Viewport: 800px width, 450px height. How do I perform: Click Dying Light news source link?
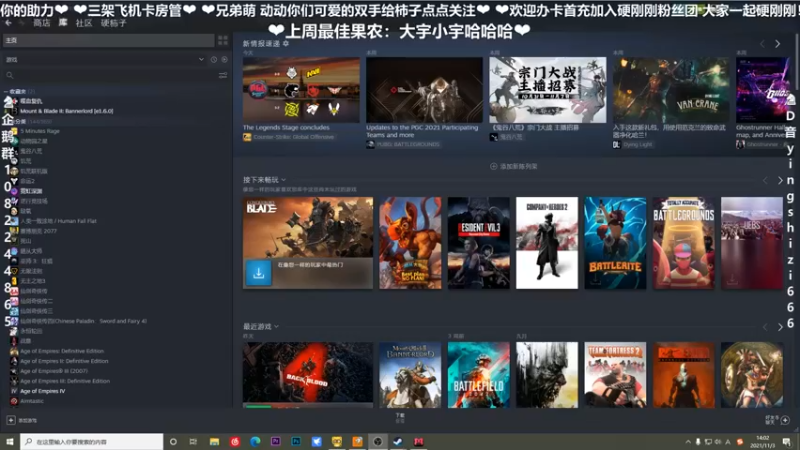[637, 145]
